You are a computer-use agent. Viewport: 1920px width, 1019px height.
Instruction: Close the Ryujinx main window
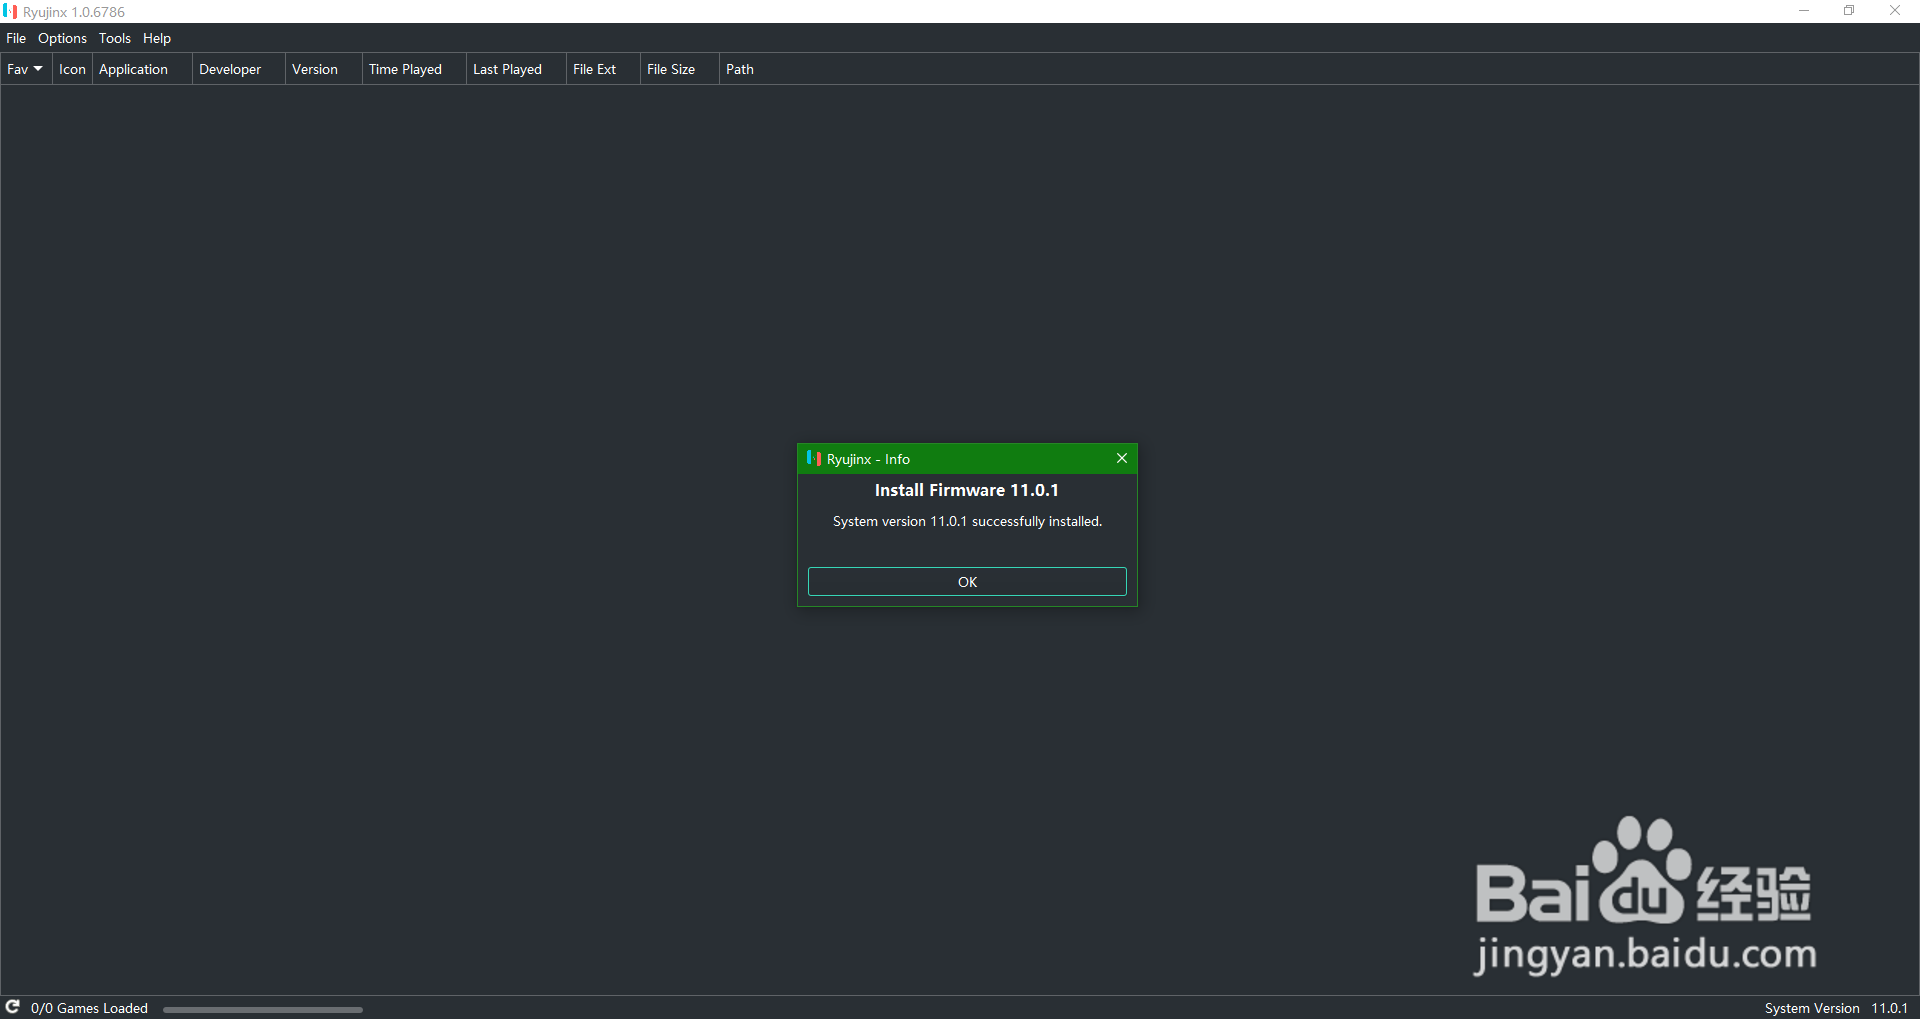point(1895,11)
